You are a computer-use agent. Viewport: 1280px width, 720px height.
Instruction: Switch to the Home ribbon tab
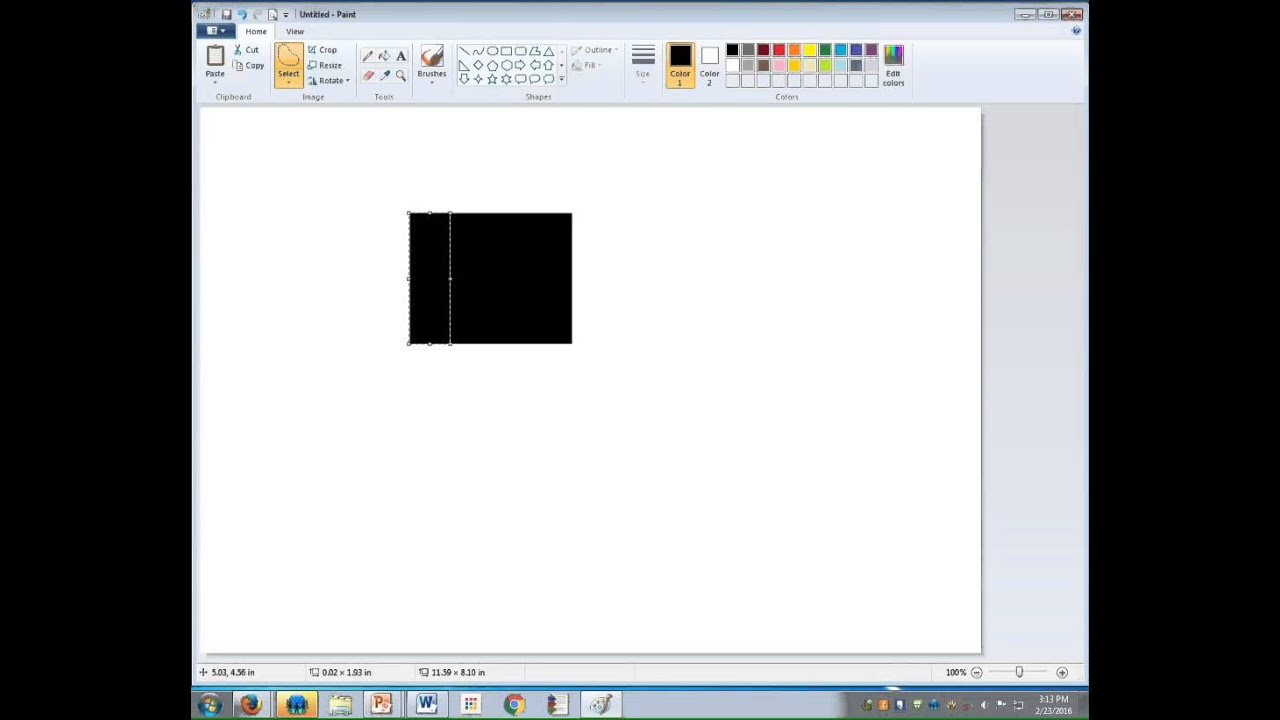(256, 31)
